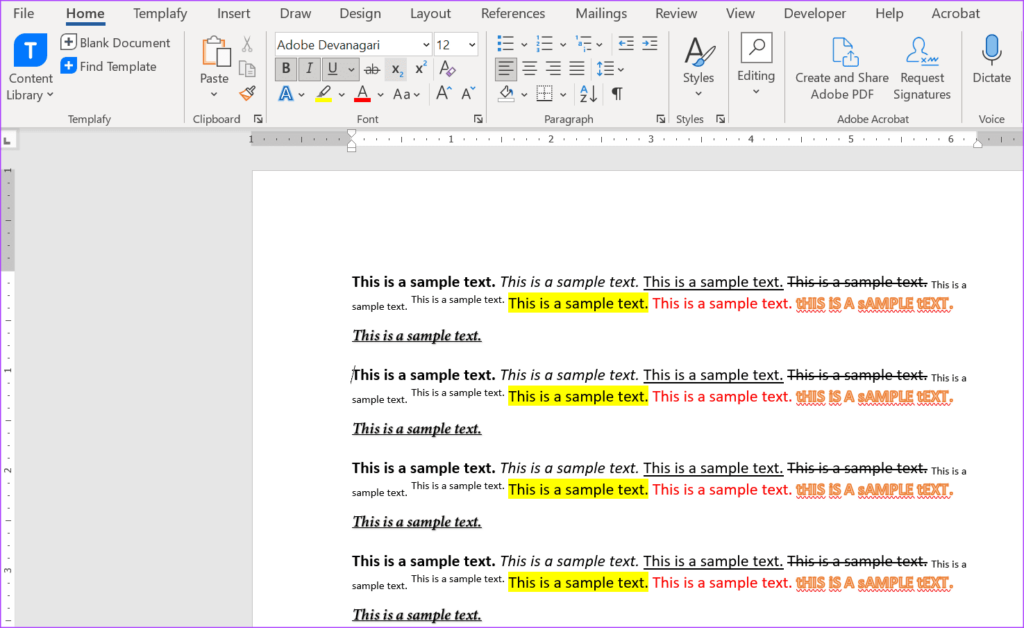This screenshot has width=1024, height=628.
Task: Open font color dropdown arrow
Action: click(x=380, y=95)
